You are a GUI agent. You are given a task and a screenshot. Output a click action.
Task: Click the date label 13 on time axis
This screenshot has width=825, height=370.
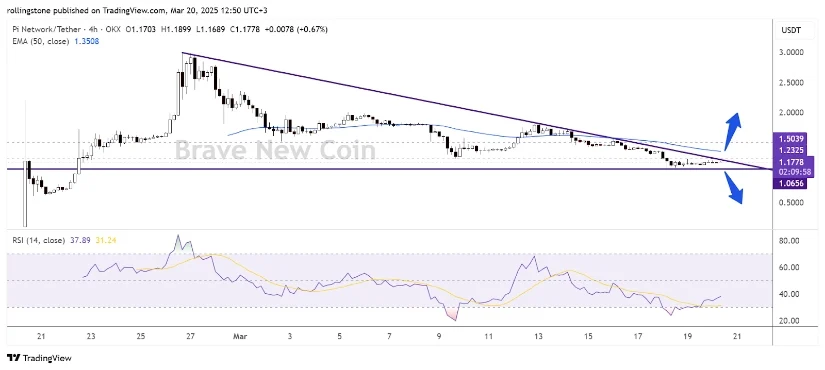538,336
